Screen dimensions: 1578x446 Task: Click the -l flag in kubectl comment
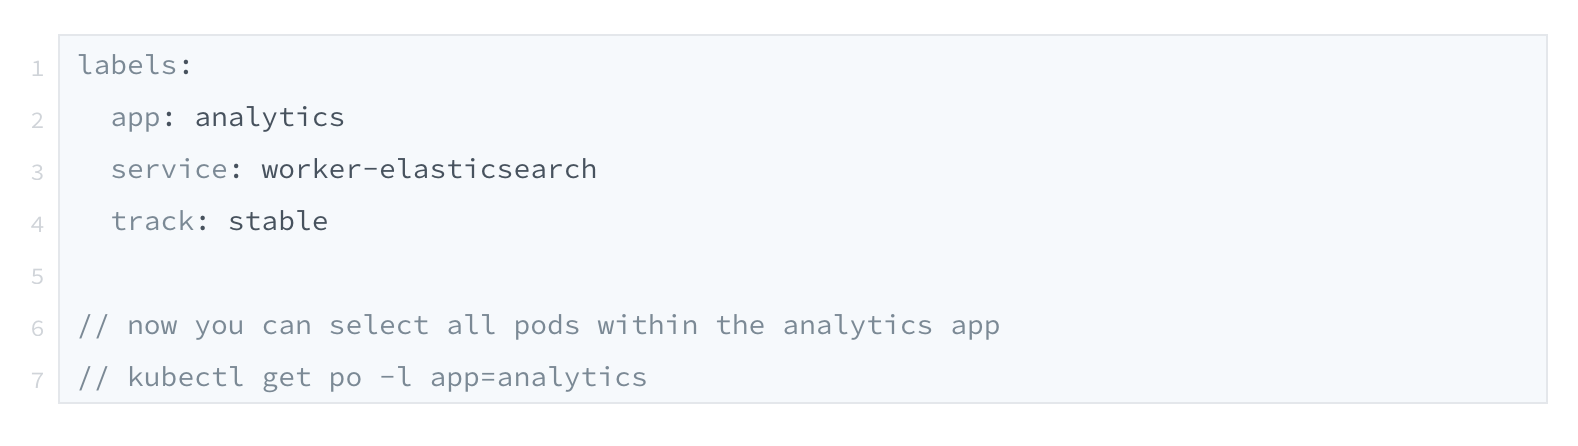click(x=396, y=377)
